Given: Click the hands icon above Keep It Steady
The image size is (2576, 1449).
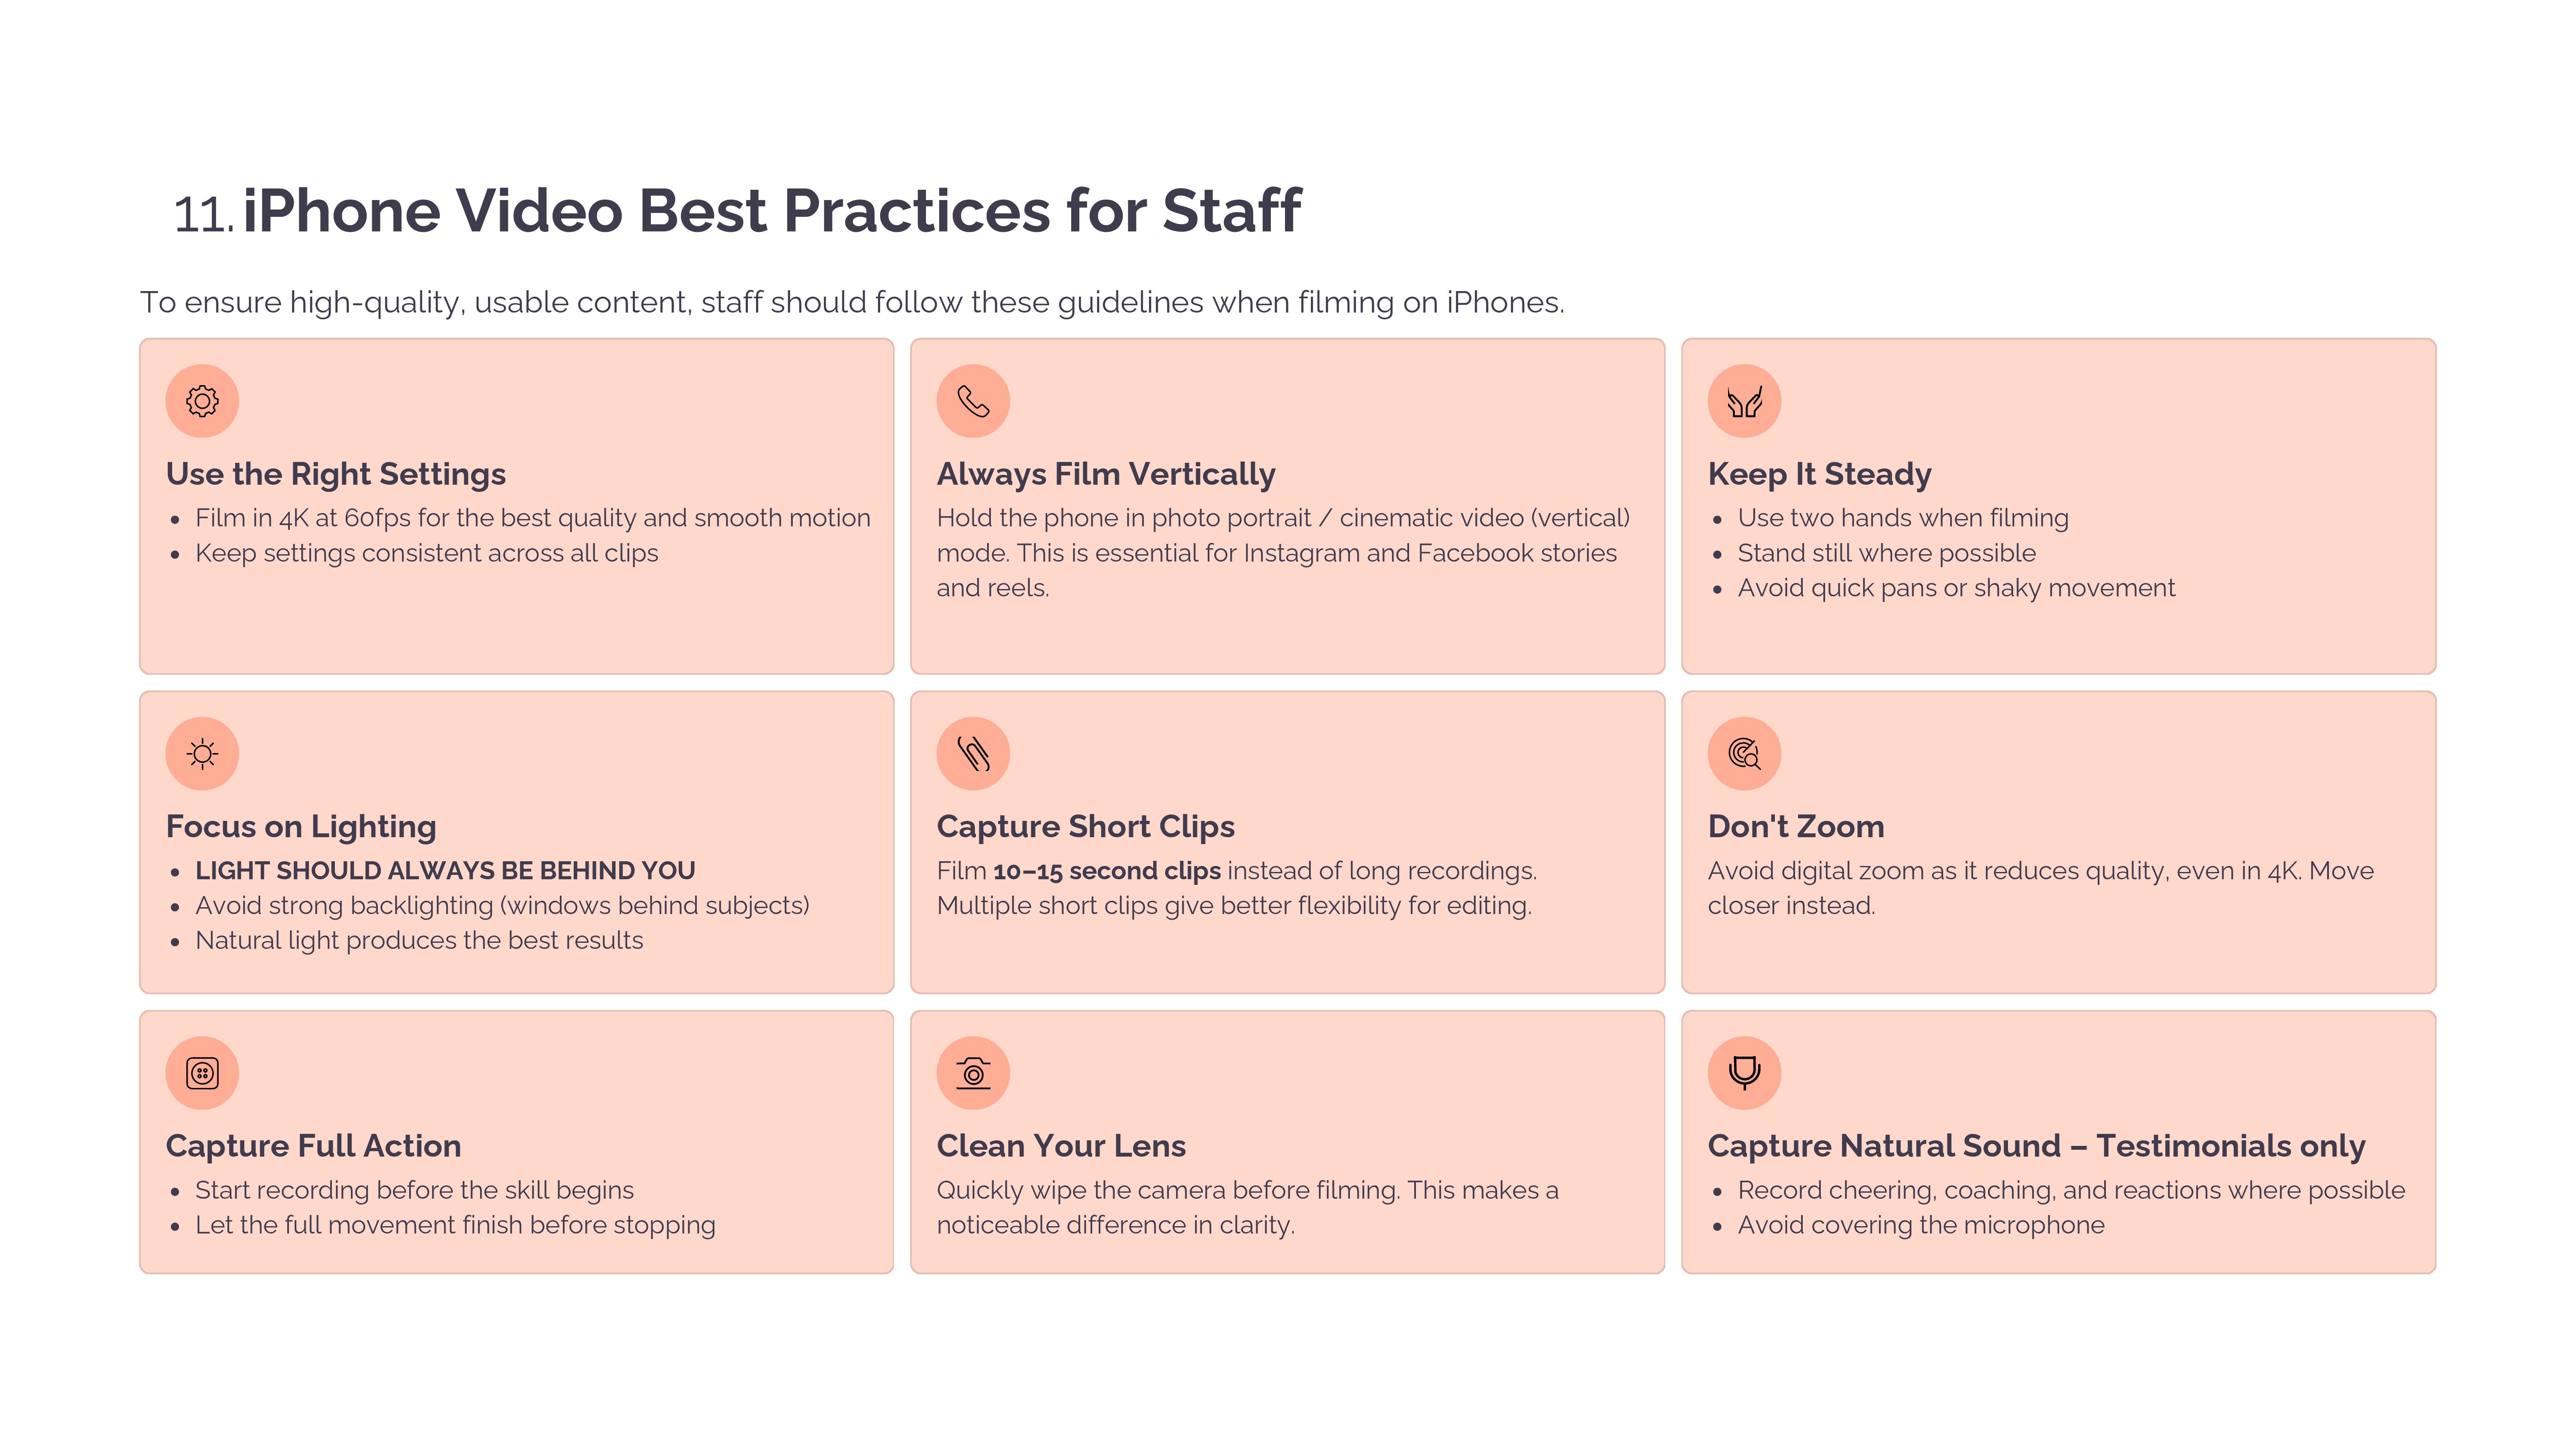Looking at the screenshot, I should pyautogui.click(x=1744, y=401).
